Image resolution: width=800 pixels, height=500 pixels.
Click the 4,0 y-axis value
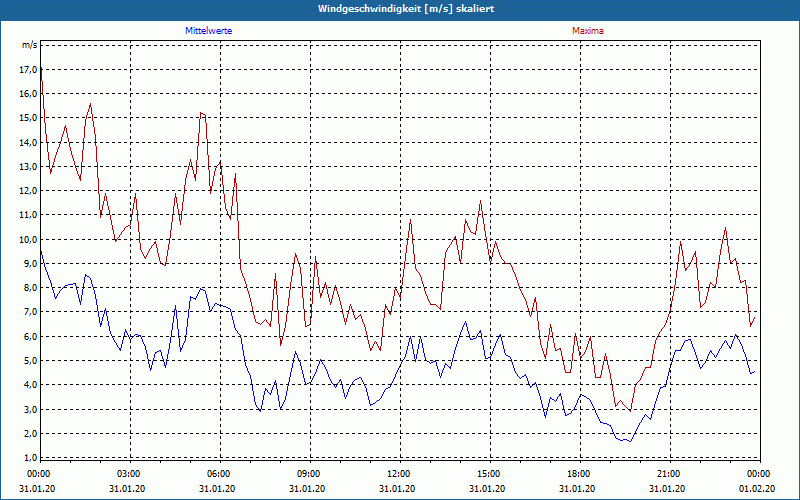pyautogui.click(x=30, y=385)
